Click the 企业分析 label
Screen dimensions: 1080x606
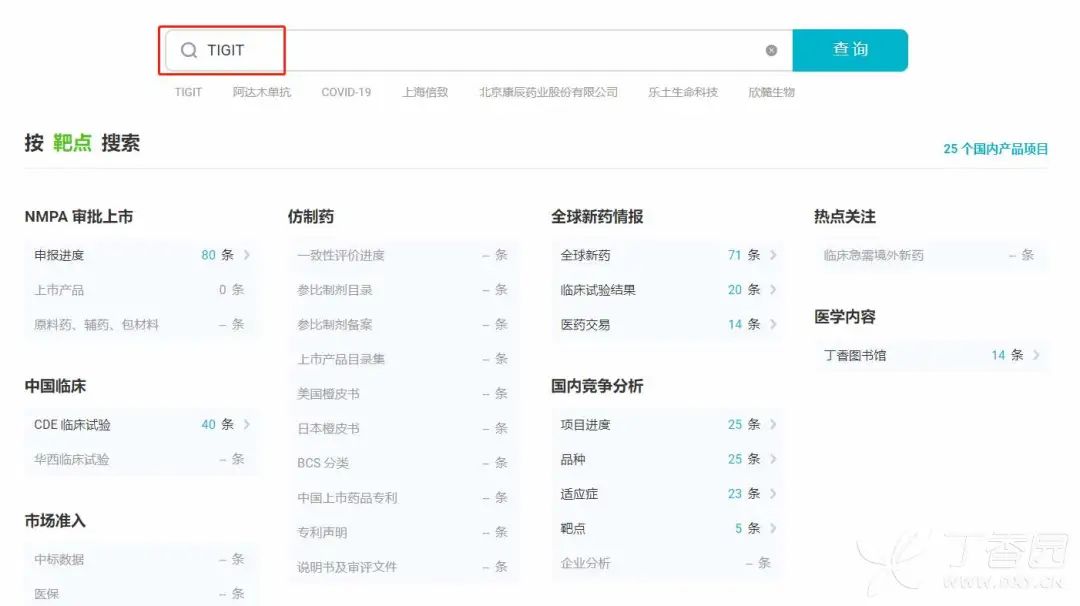585,563
